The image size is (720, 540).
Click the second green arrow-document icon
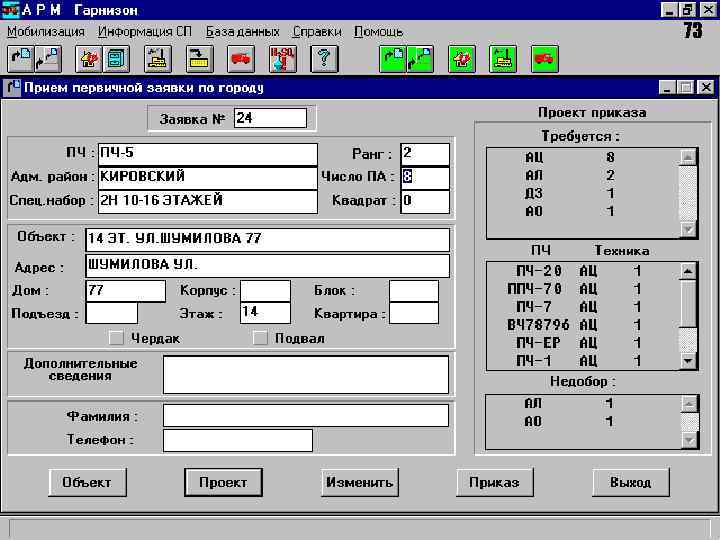(420, 59)
